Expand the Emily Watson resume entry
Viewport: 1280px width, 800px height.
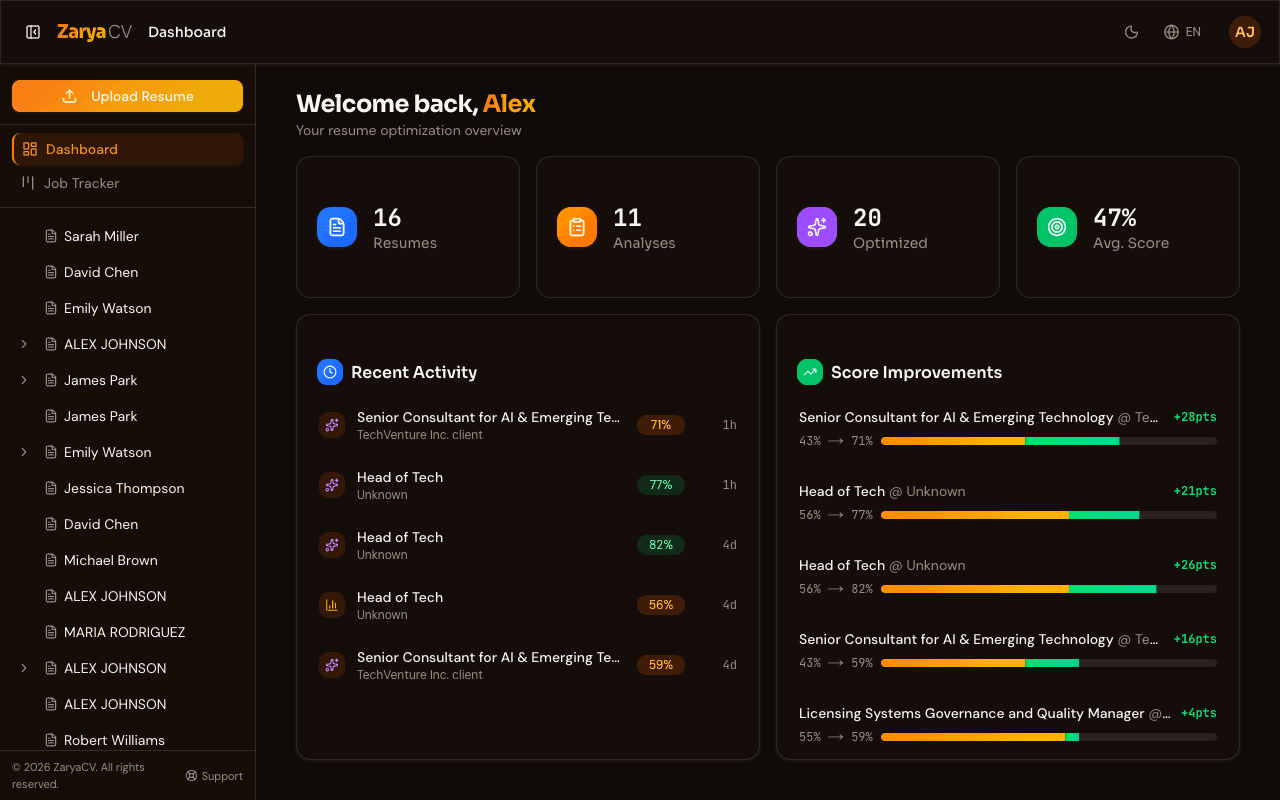[24, 451]
